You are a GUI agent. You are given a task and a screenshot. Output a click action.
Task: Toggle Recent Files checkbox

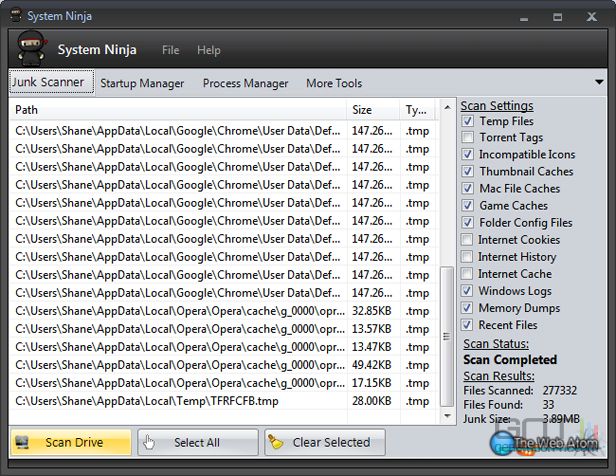(467, 325)
